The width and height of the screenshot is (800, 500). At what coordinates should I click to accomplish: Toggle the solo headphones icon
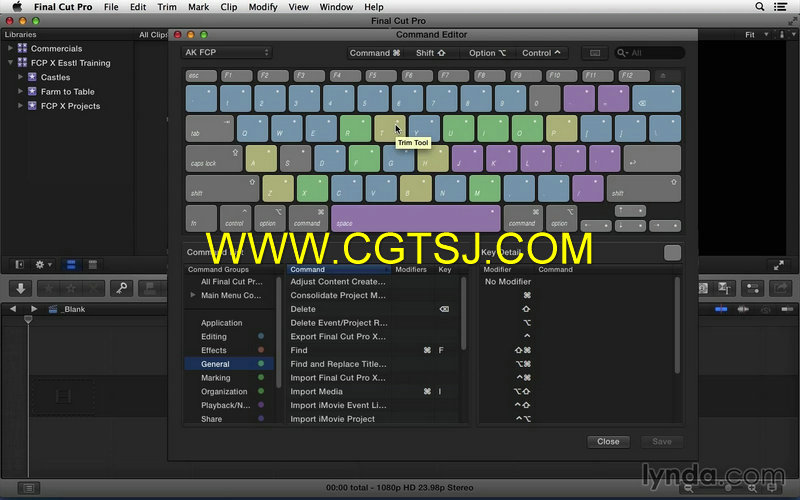[x=765, y=309]
